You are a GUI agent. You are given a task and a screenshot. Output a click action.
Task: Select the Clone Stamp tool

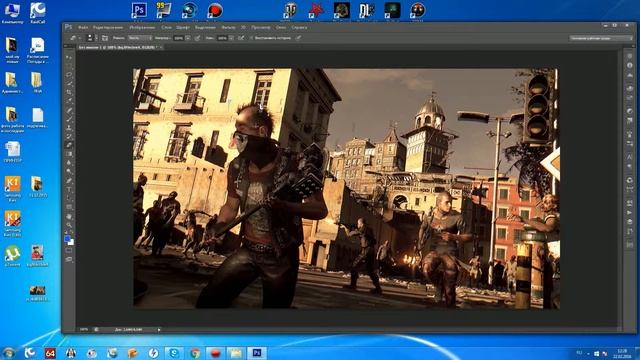[69, 128]
